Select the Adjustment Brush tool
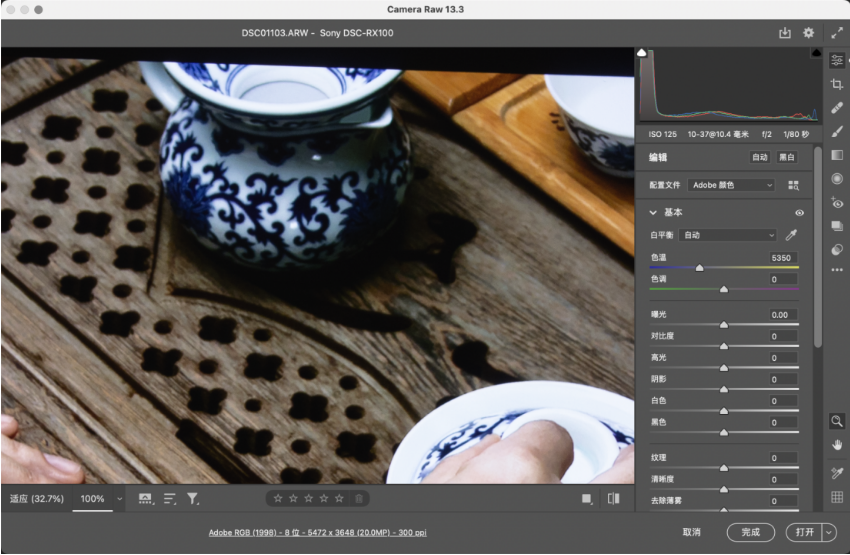 [837, 131]
